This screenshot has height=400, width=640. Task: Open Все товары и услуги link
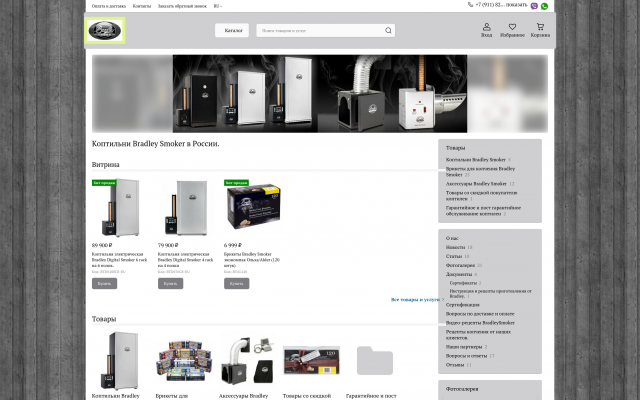coord(417,300)
